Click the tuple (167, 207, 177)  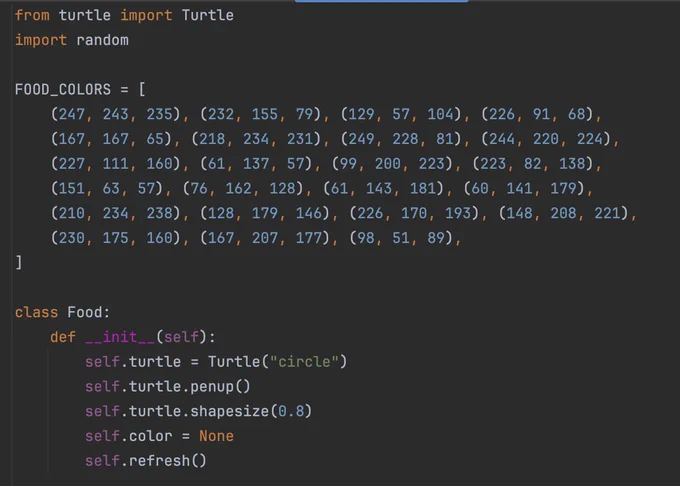(265, 238)
